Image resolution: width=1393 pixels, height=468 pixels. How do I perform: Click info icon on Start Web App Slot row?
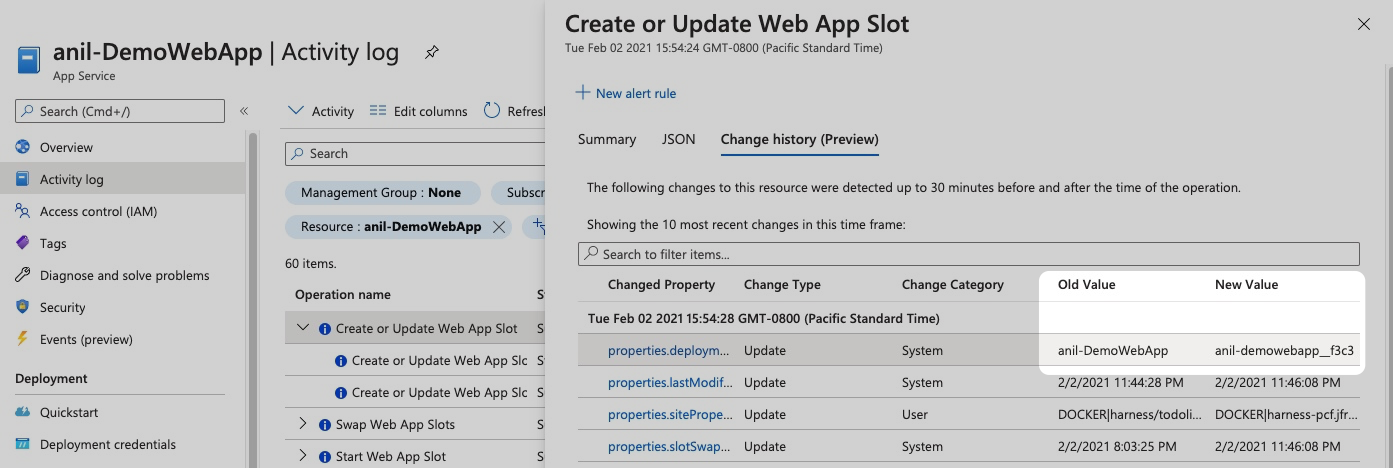(x=325, y=457)
